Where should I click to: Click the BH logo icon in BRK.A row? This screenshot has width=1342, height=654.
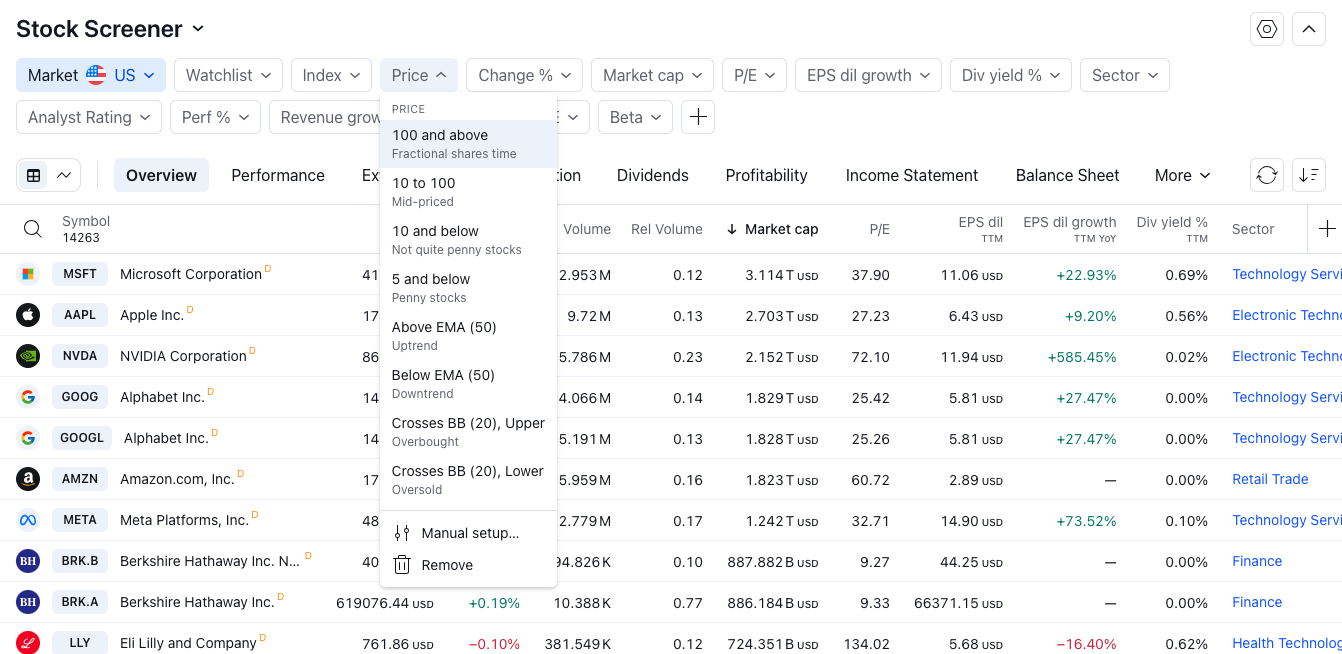click(28, 602)
